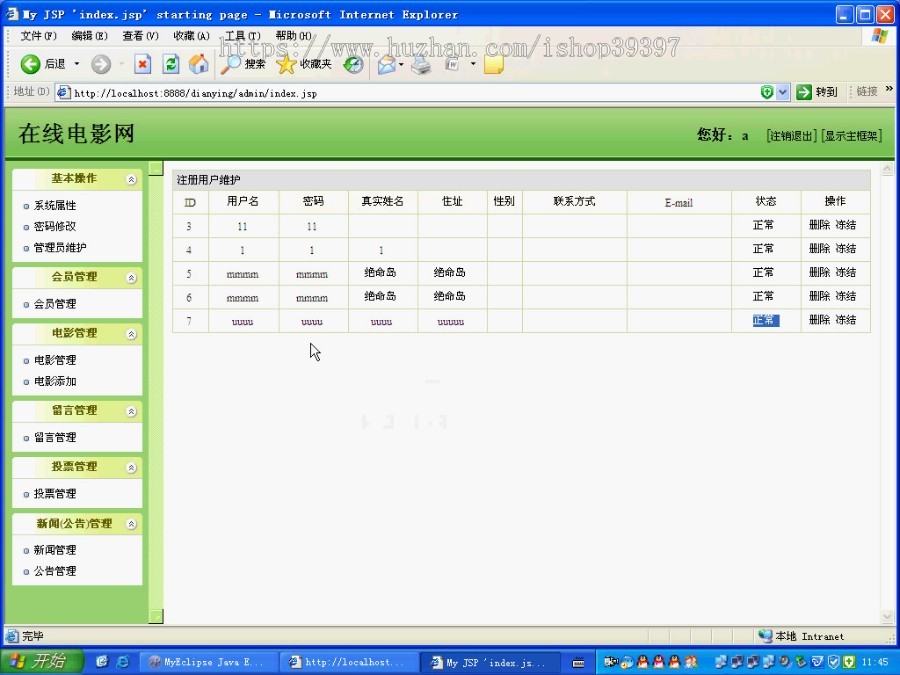Click the highlighted 正常 status in row 7
This screenshot has height=675, width=900.
[x=766, y=320]
